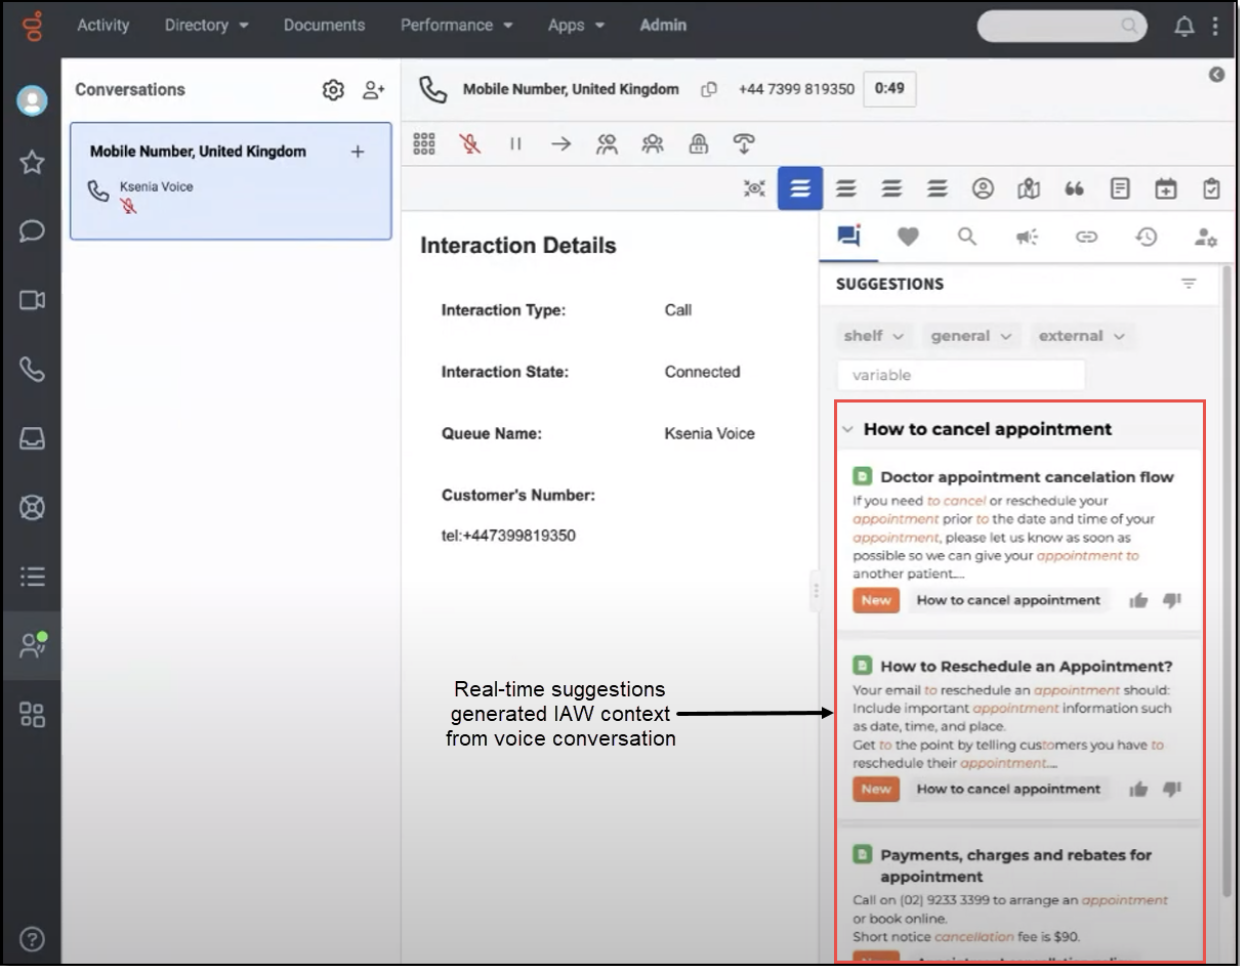Thumbs down How to Reschedule an Appointment
This screenshot has height=966, width=1240.
[x=1172, y=789]
